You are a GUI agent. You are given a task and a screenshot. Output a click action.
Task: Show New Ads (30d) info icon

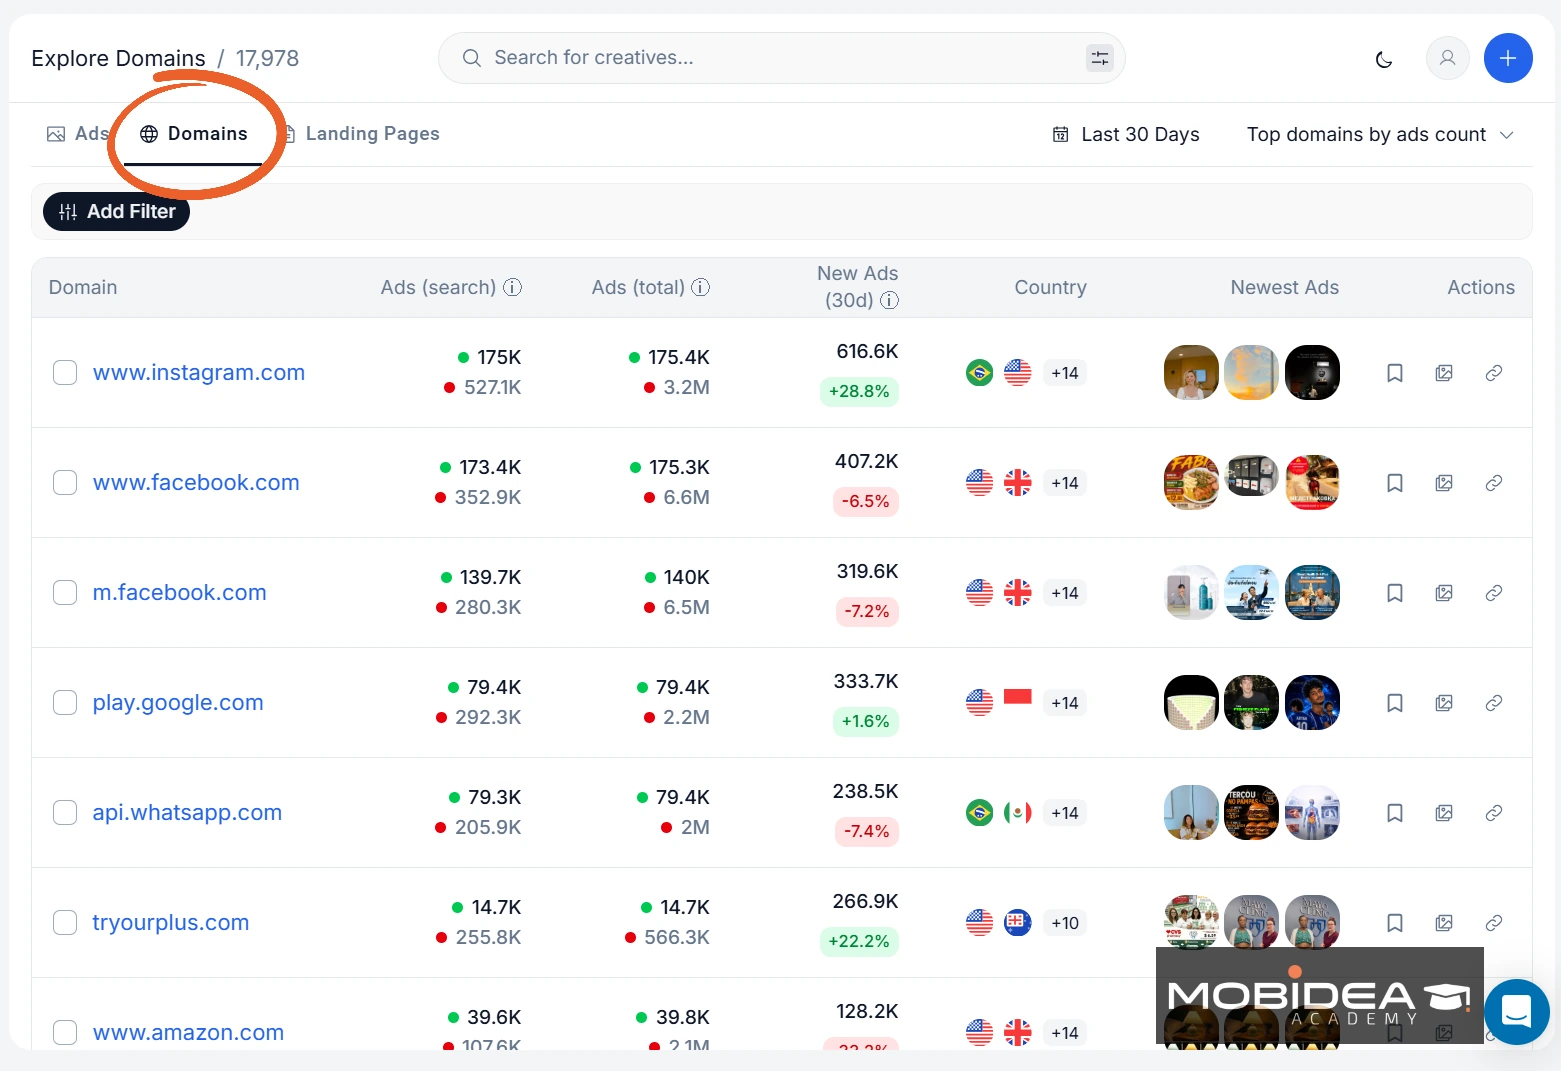coord(889,300)
